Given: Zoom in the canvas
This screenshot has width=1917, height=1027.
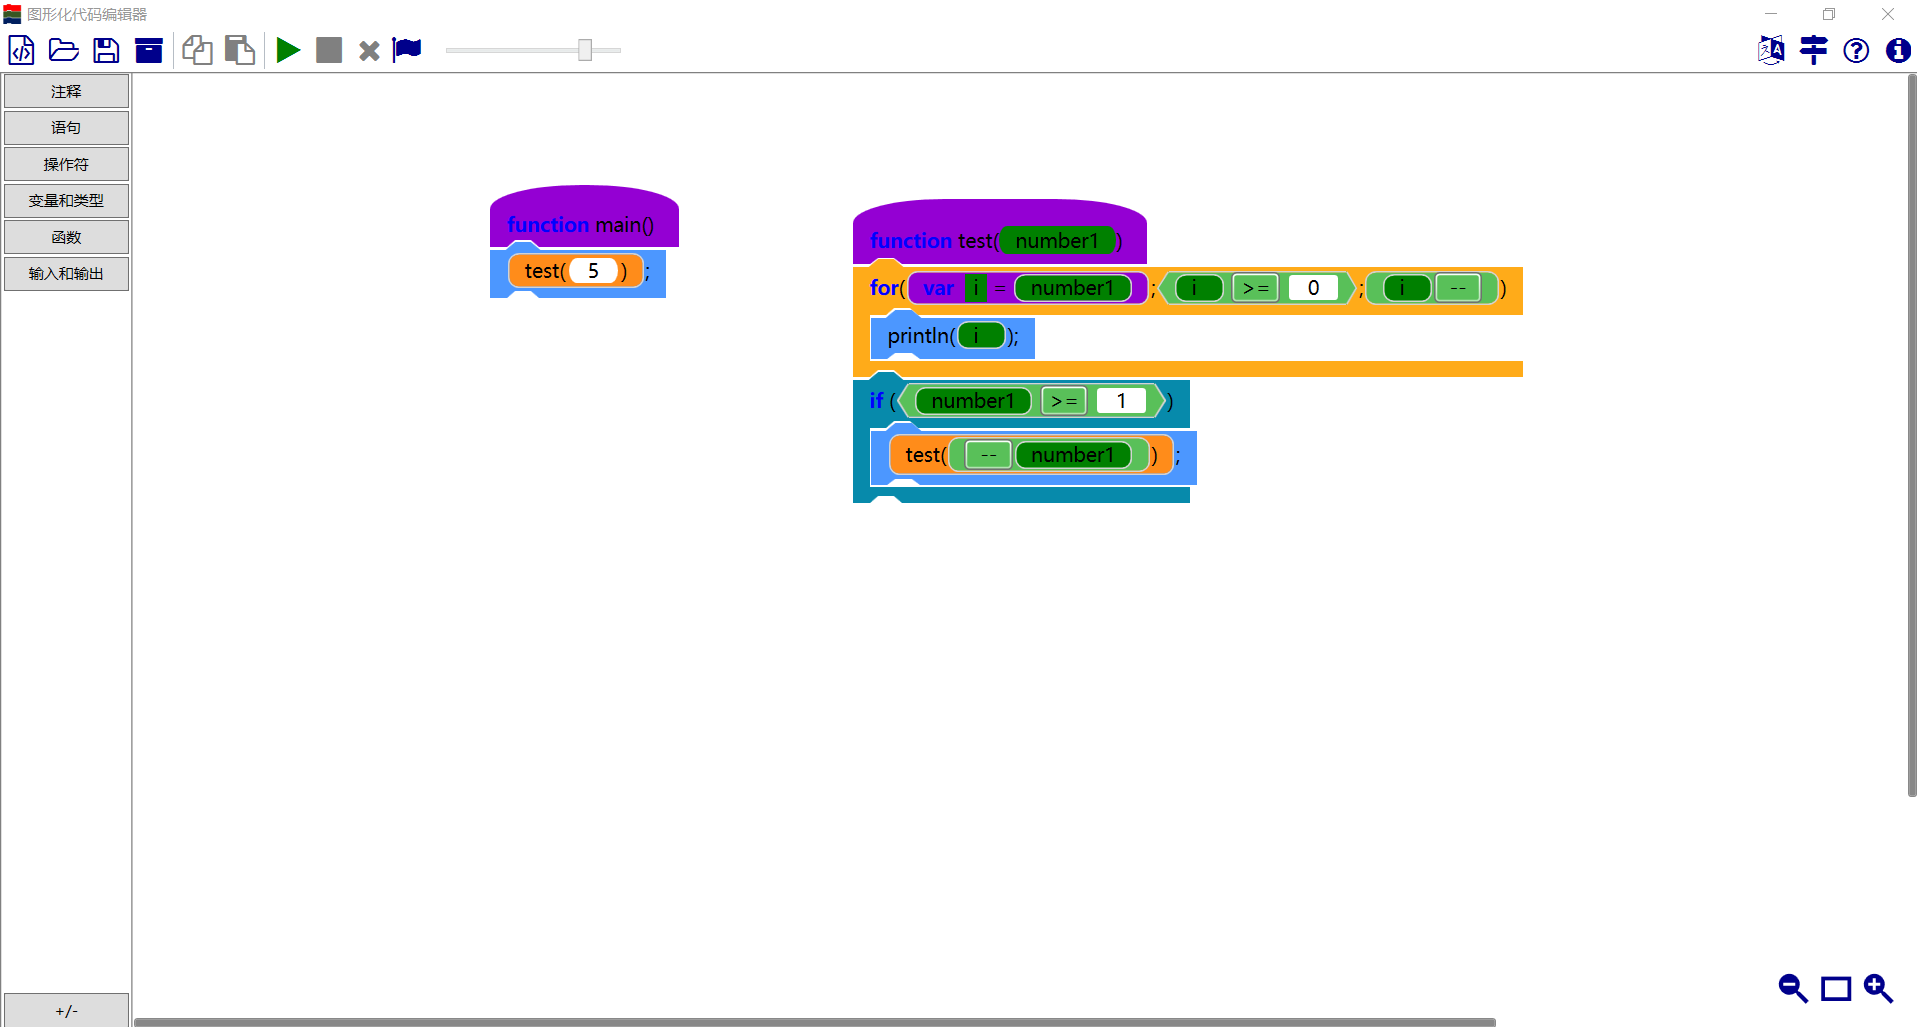Looking at the screenshot, I should [1878, 989].
